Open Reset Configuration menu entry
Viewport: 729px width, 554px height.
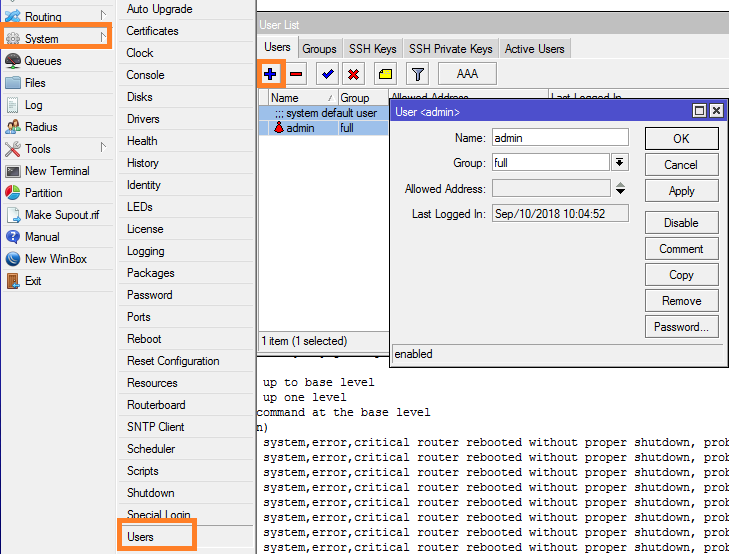click(x=186, y=361)
